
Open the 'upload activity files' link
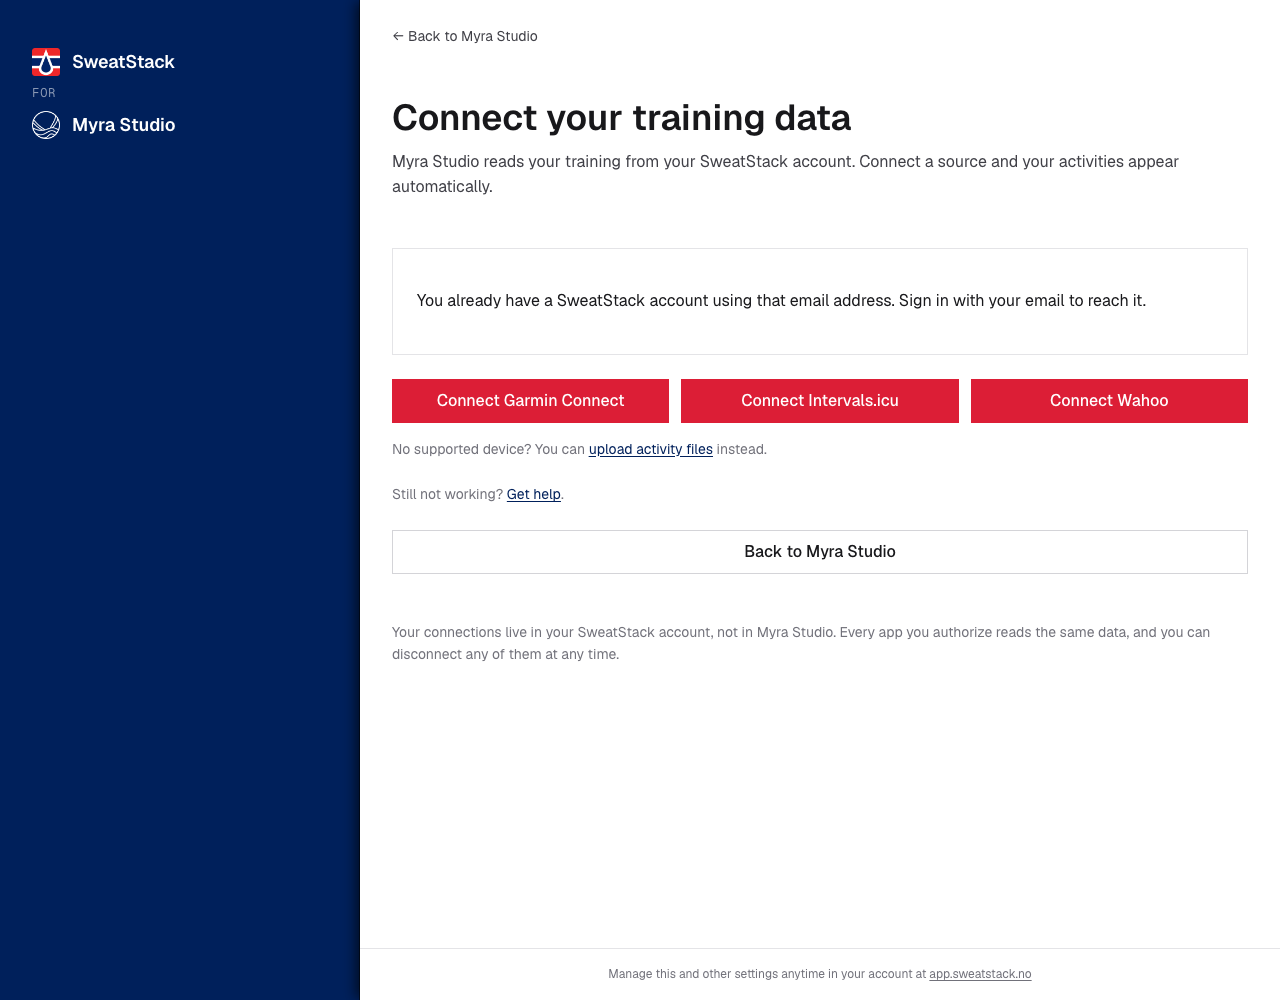tap(651, 449)
